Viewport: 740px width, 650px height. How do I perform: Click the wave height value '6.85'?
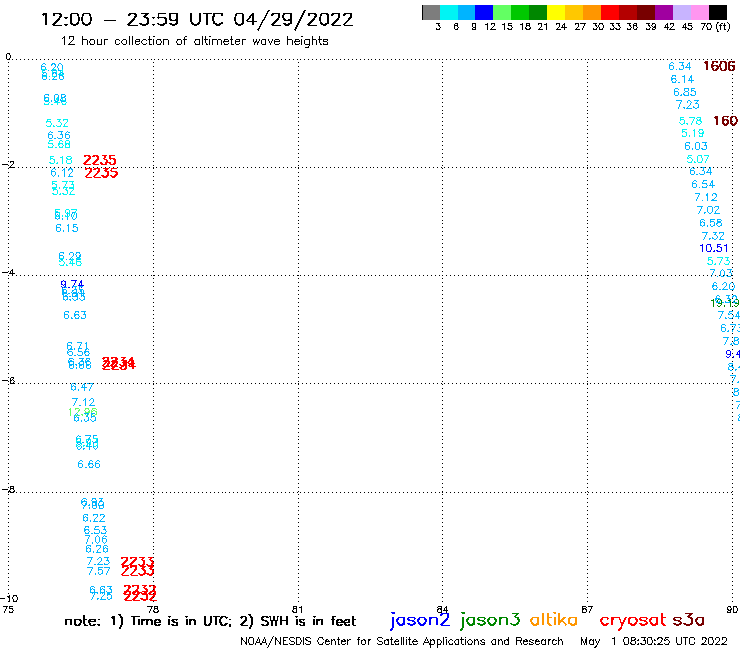coord(684,92)
